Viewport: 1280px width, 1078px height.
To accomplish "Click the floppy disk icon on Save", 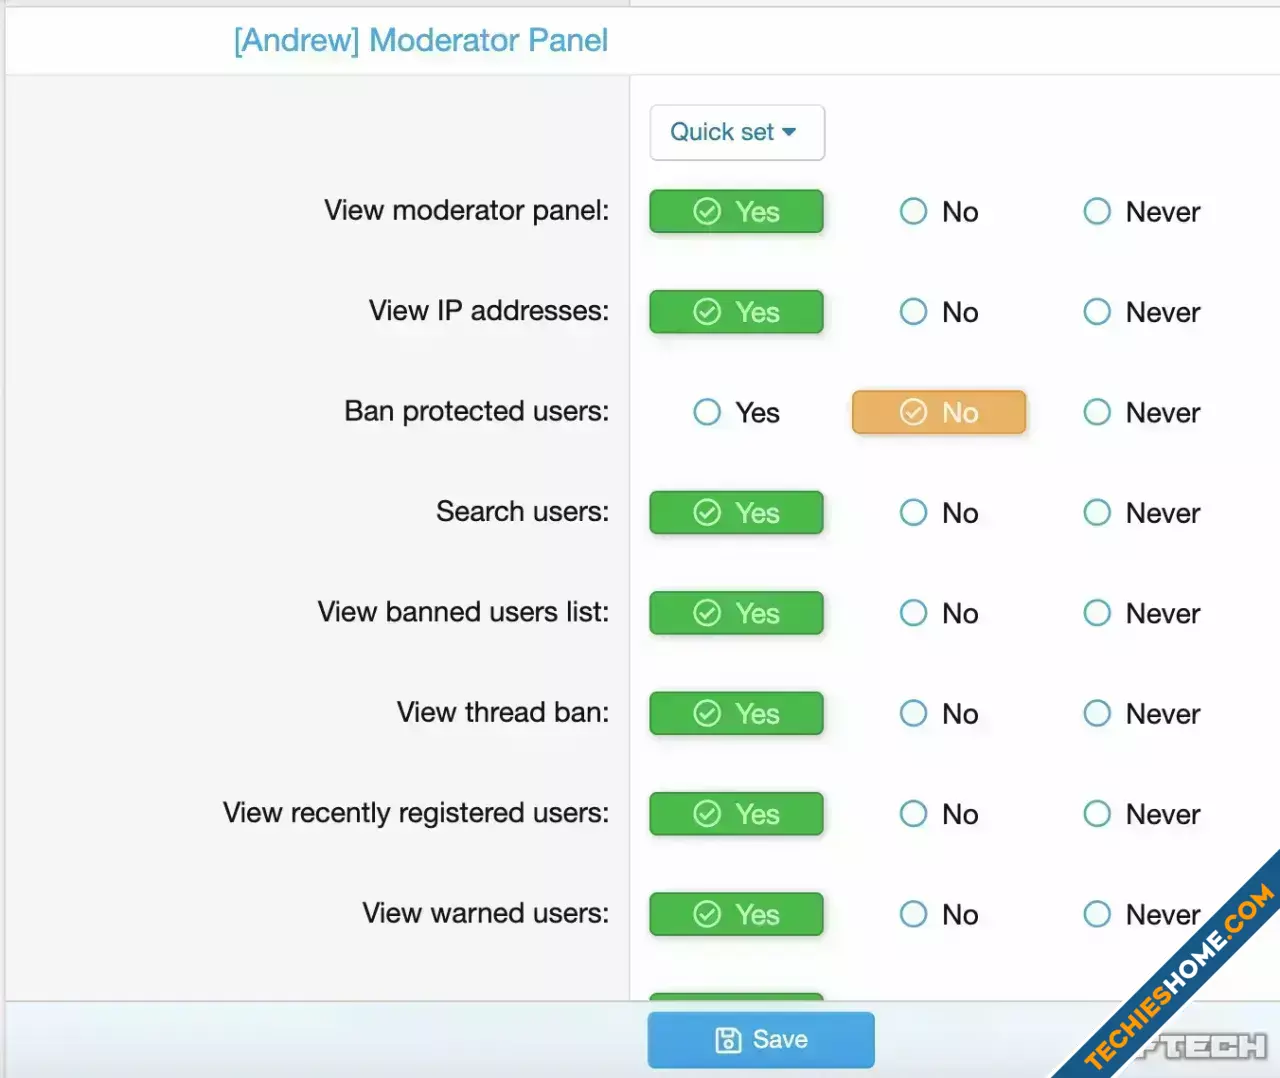I will pos(728,1040).
